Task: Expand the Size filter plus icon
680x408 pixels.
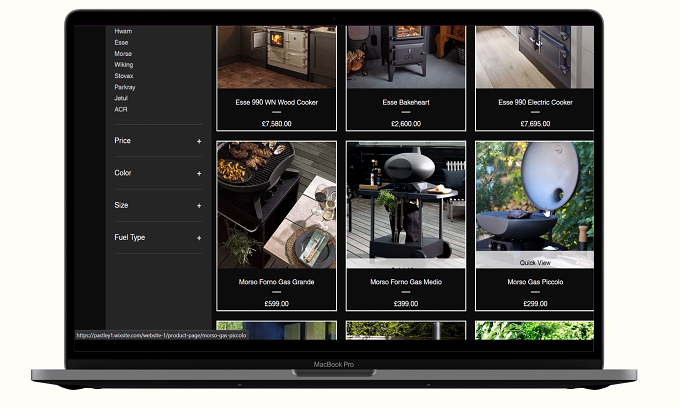Action: click(199, 206)
